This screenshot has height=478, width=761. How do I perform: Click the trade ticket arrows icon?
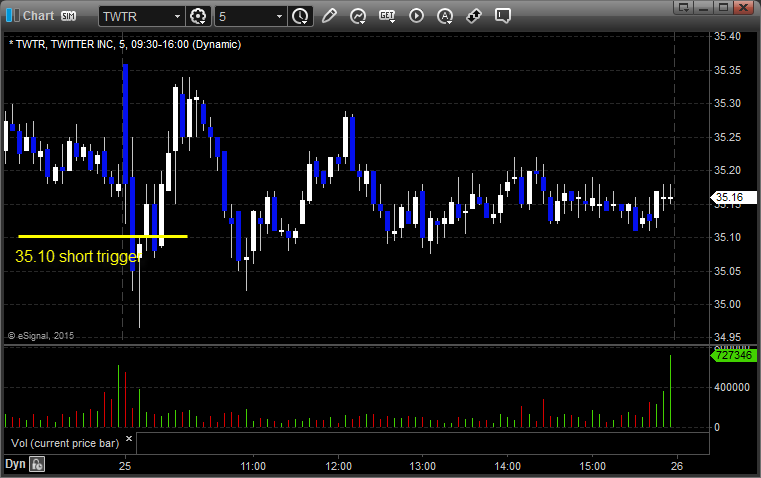pyautogui.click(x=474, y=16)
